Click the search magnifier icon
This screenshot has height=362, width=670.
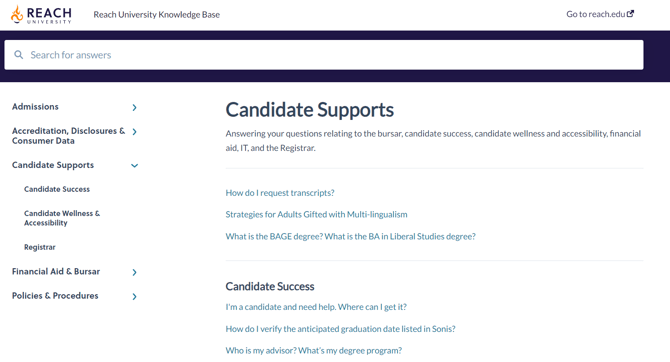point(18,55)
